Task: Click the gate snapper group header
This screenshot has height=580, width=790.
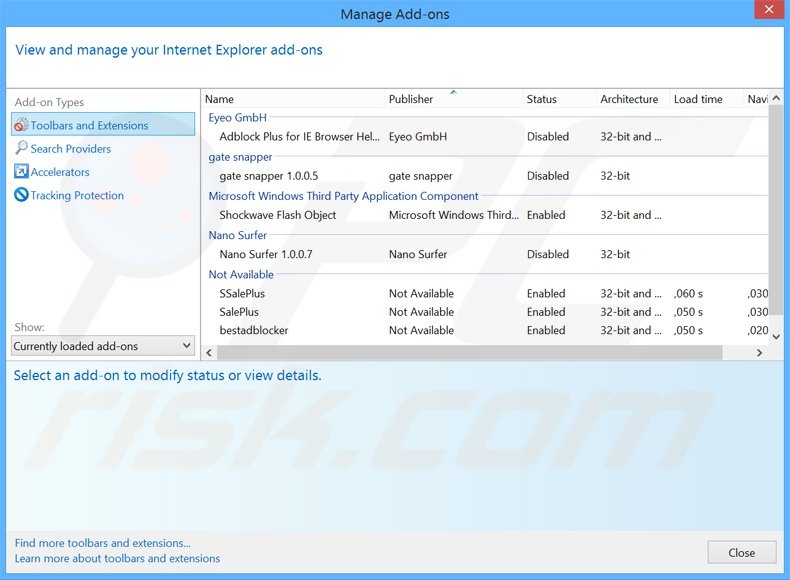Action: [240, 157]
